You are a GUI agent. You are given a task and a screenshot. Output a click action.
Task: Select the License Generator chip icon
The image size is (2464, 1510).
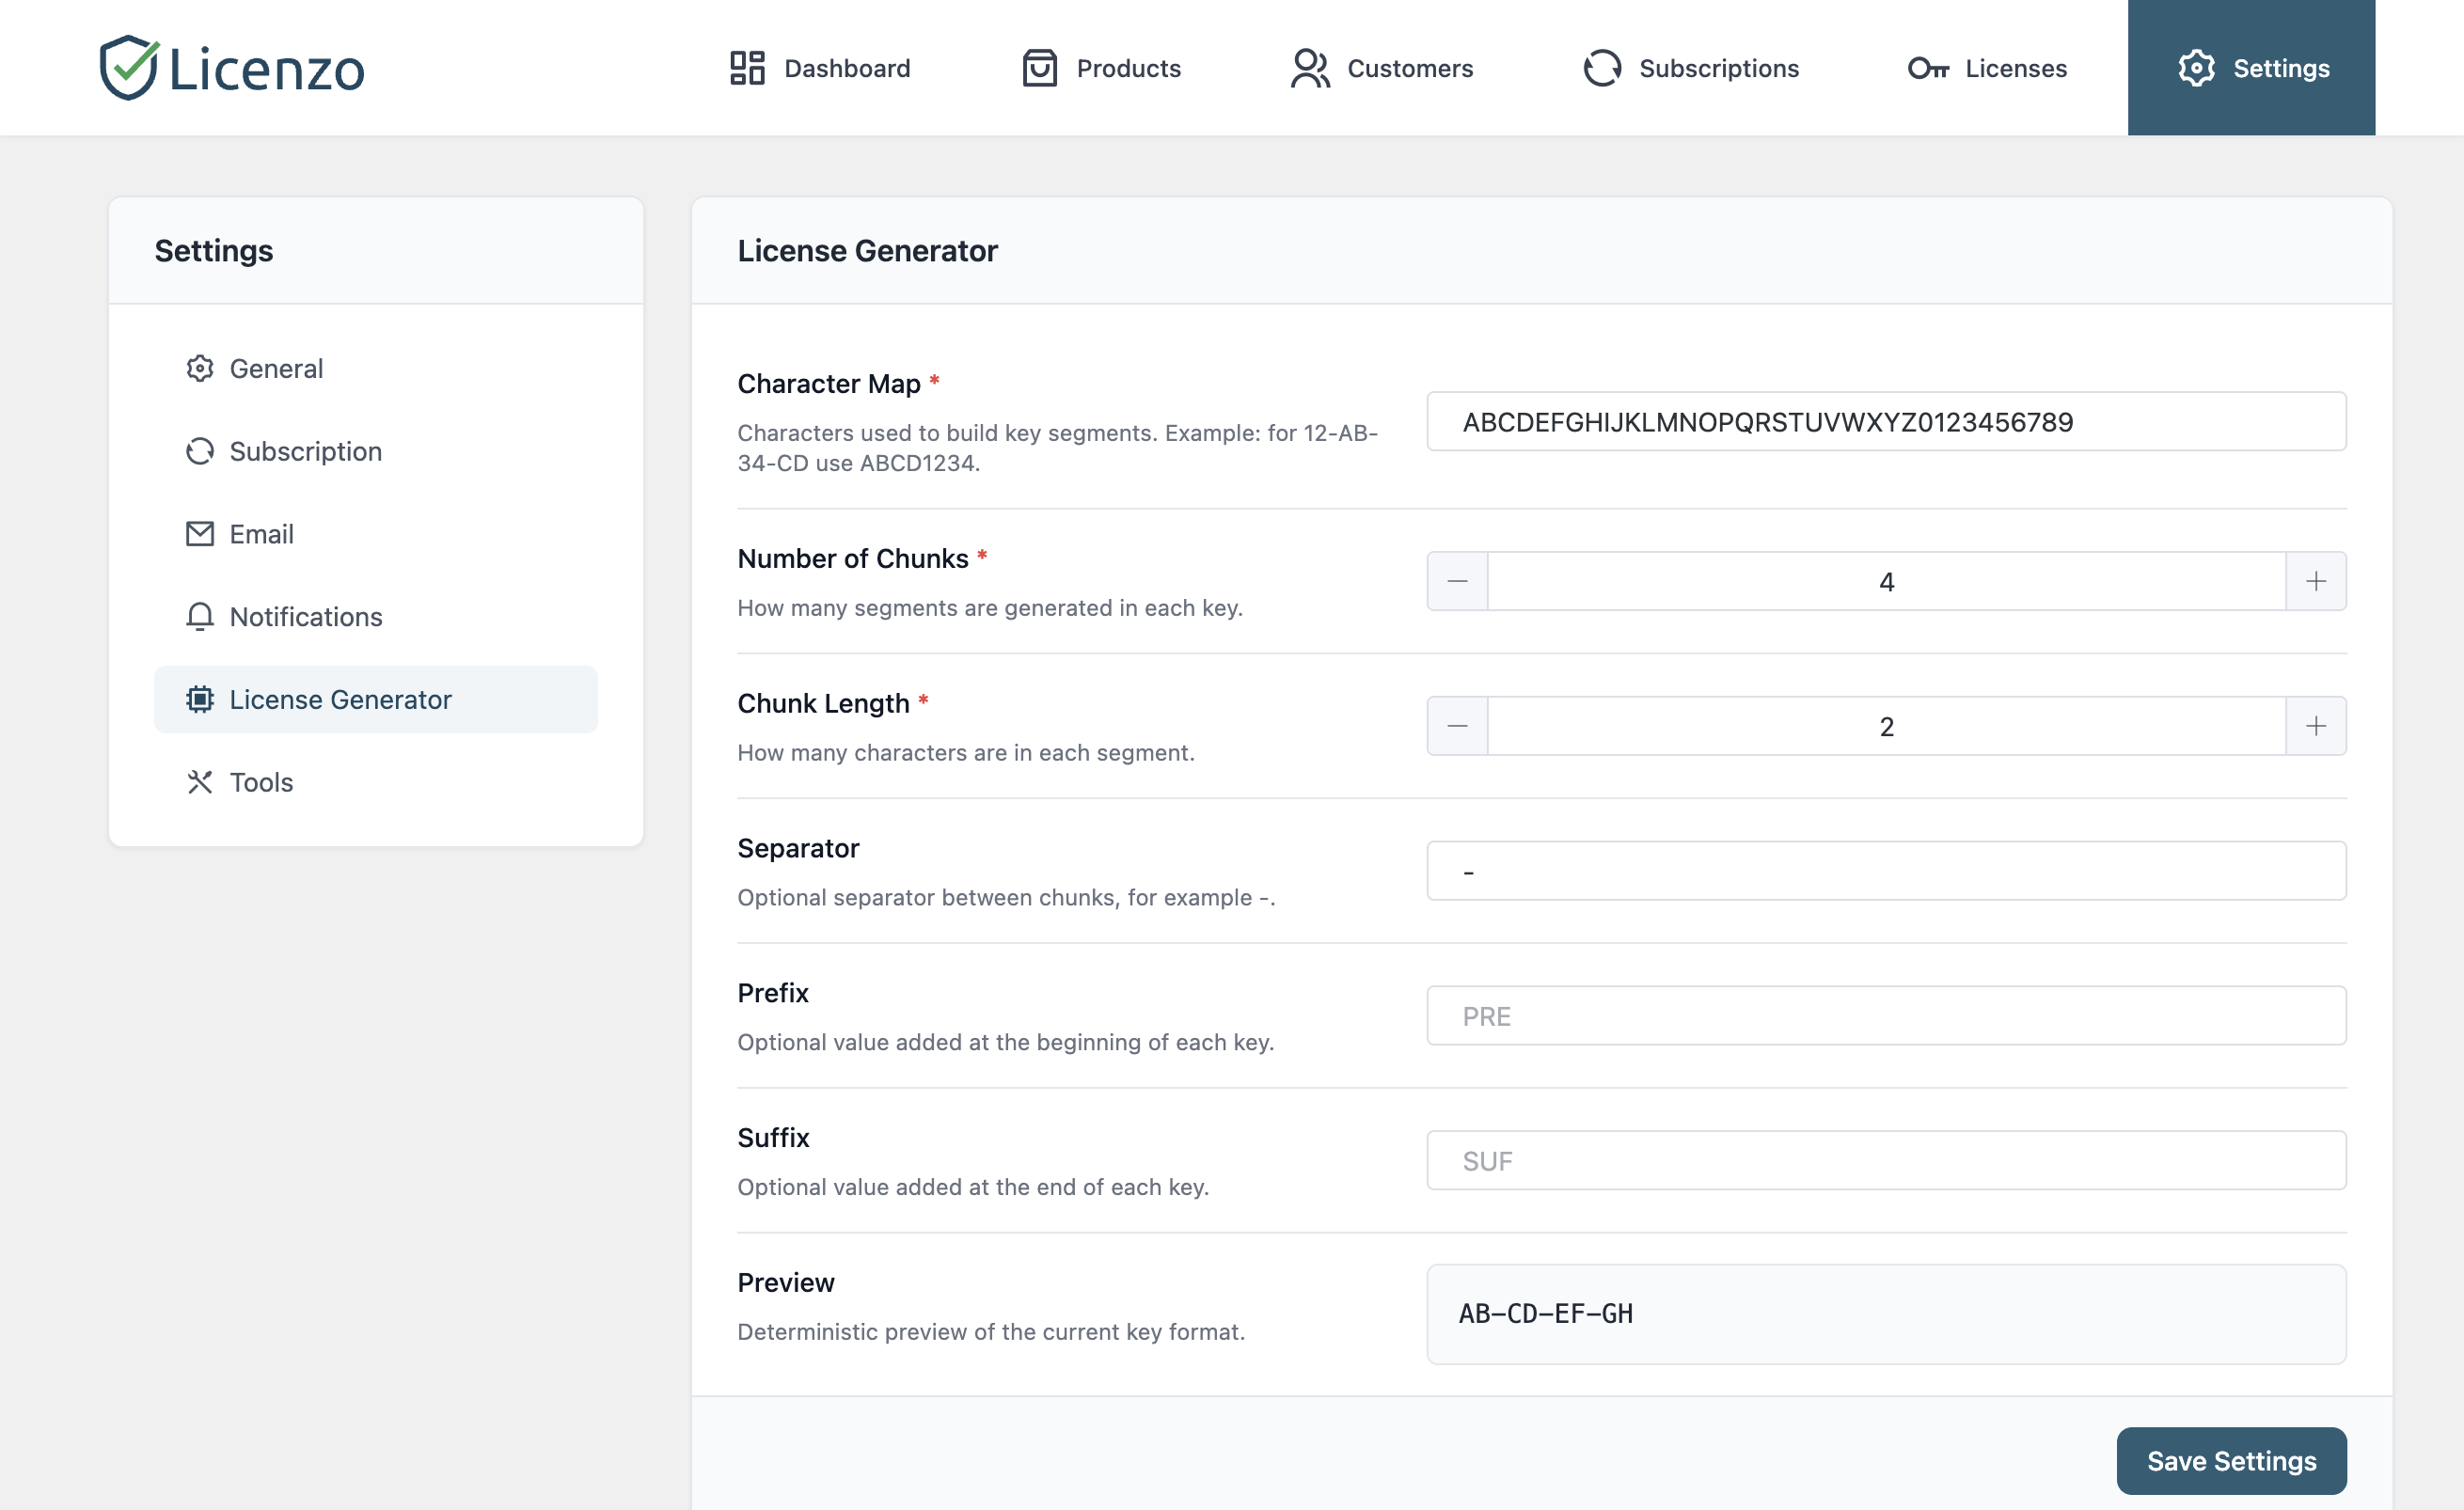click(x=200, y=699)
